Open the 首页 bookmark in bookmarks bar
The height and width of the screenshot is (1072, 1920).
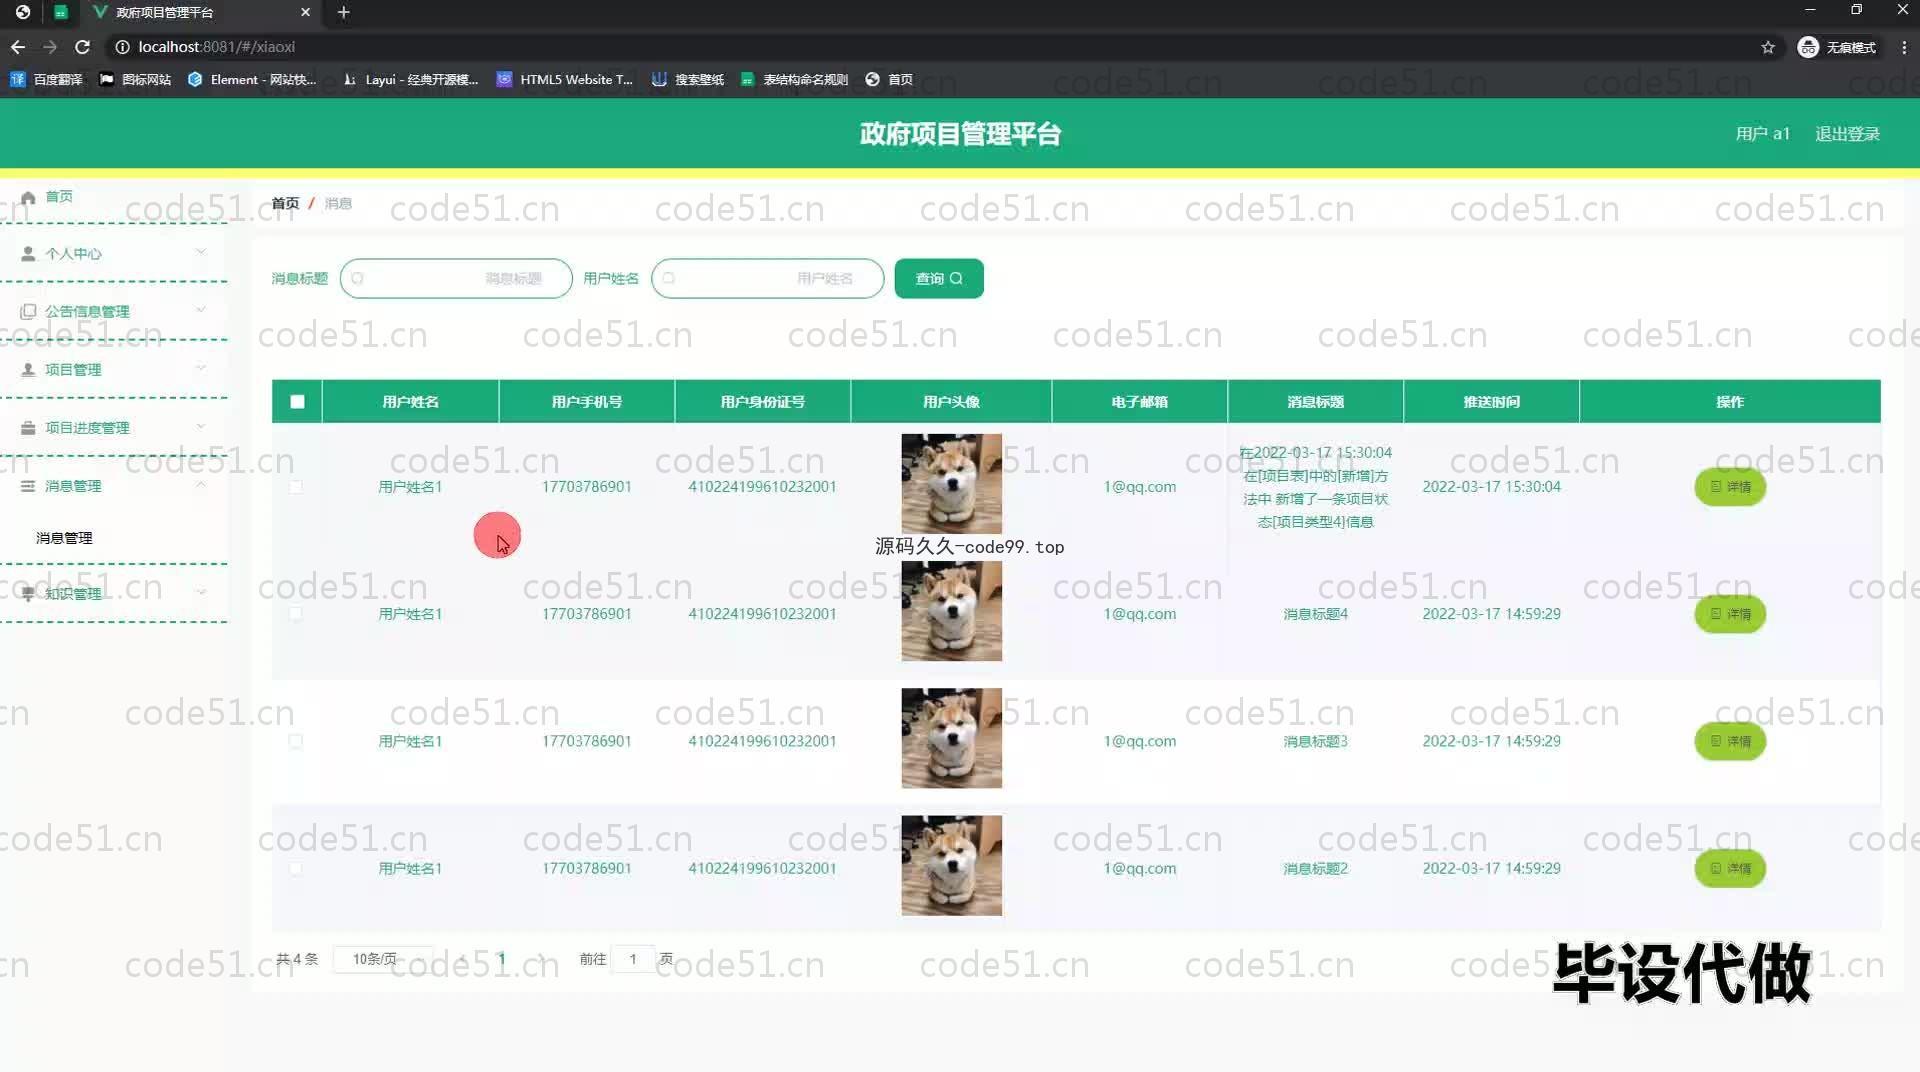[x=889, y=79]
